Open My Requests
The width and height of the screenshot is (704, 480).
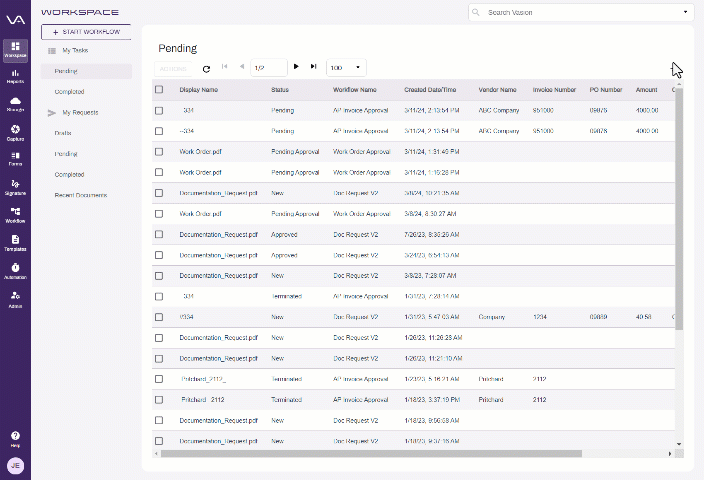tap(80, 113)
